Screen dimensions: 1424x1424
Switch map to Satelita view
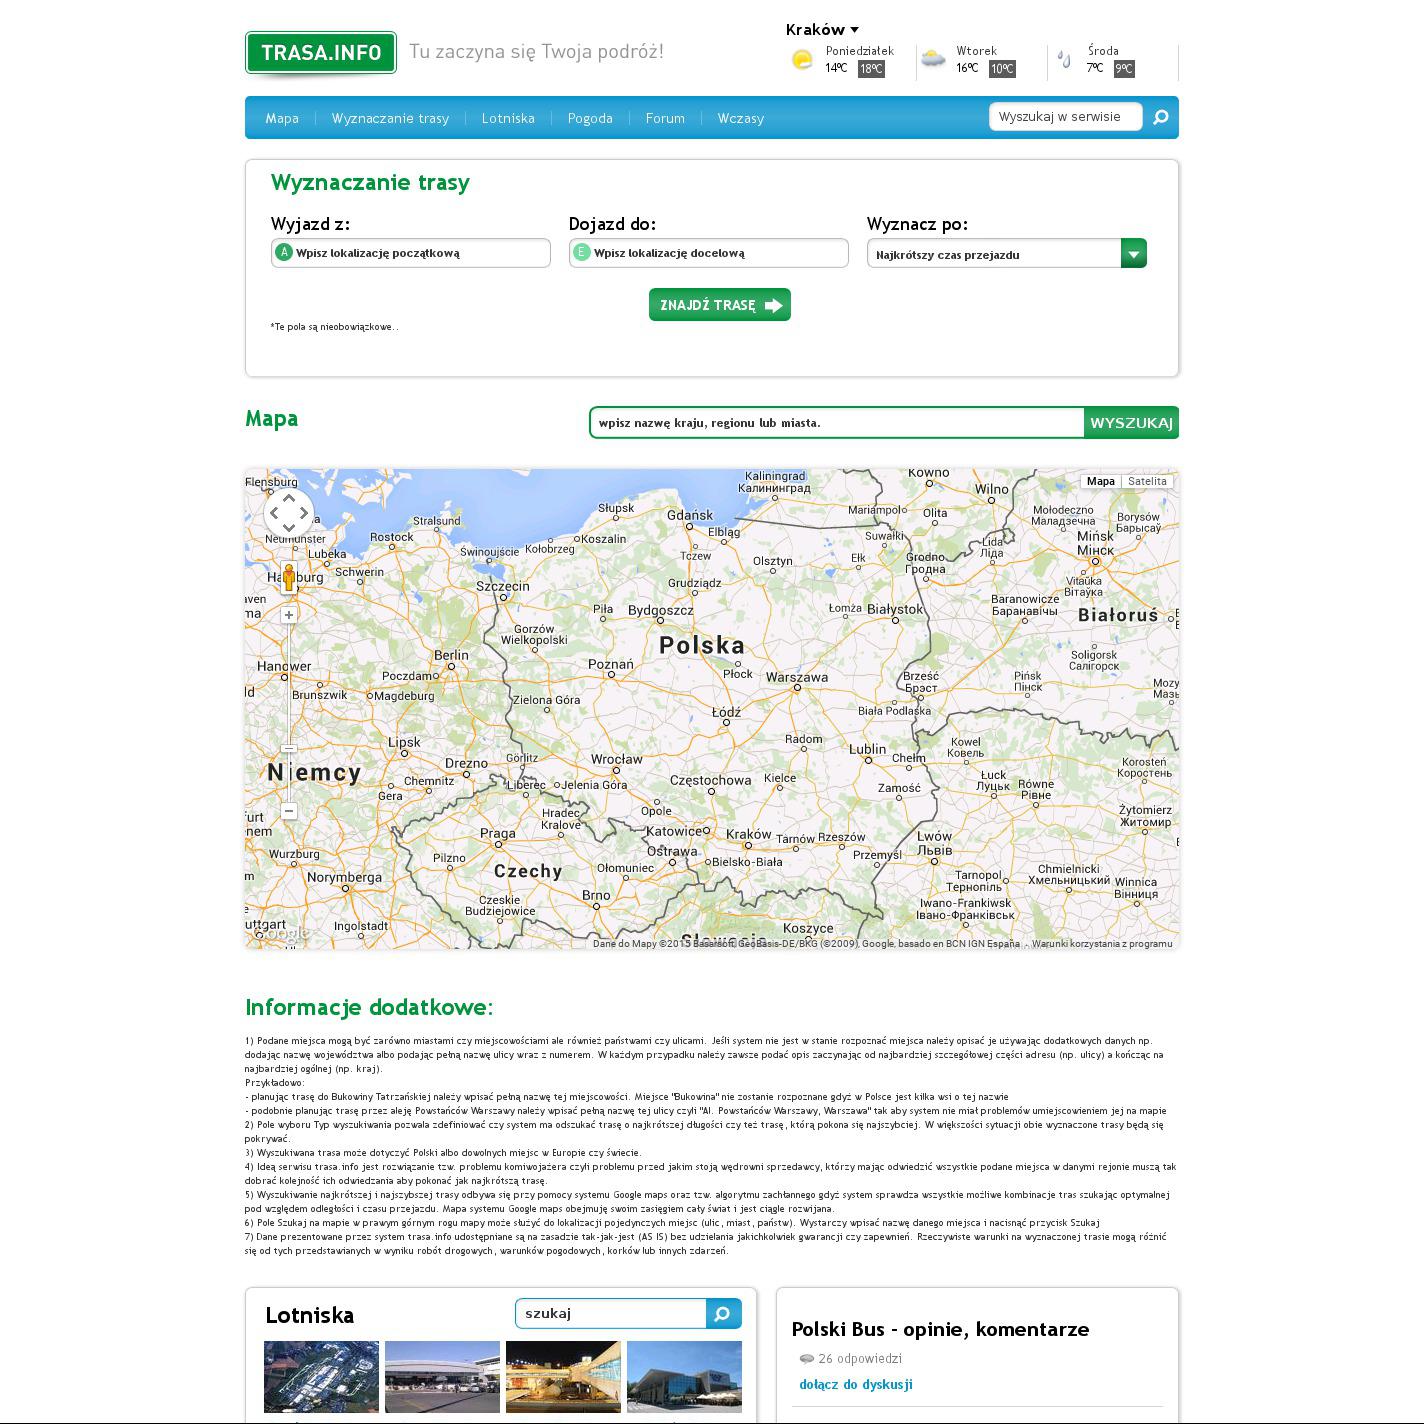1147,481
